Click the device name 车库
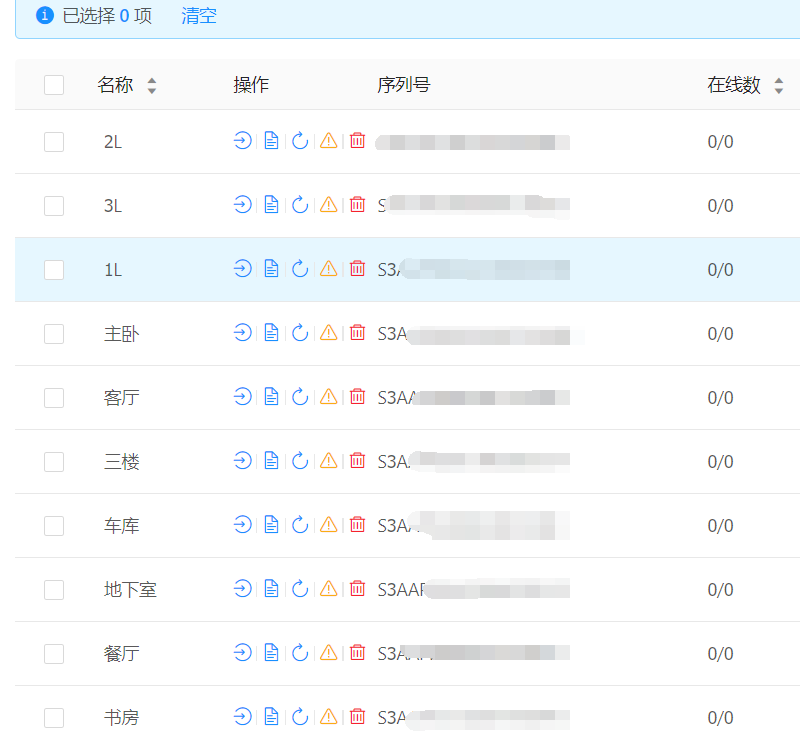Screen dimensions: 800x740 [x=121, y=526]
